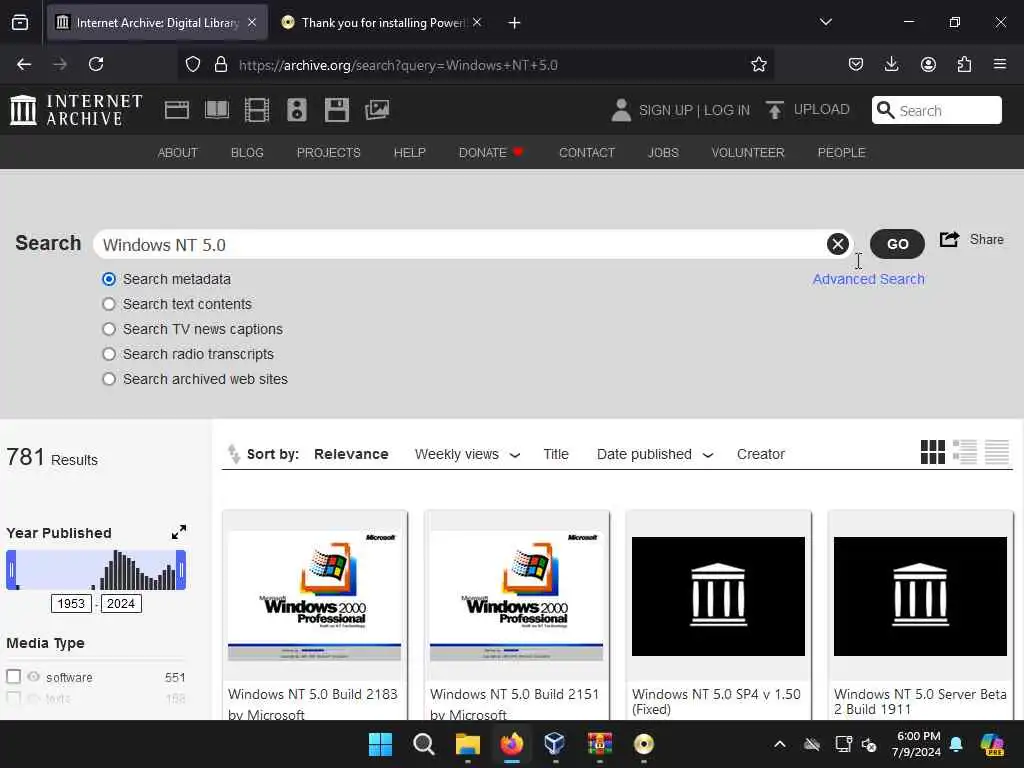Expand the Year Published histogram
Viewport: 1024px width, 768px height.
pos(178,532)
